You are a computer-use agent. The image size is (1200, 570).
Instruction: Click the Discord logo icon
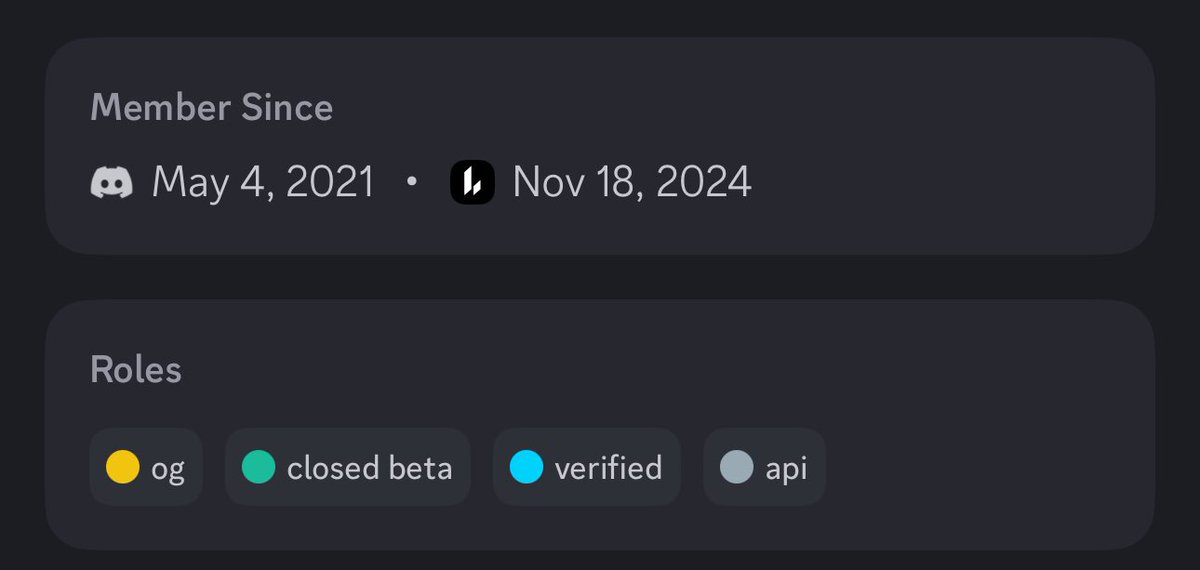(111, 183)
